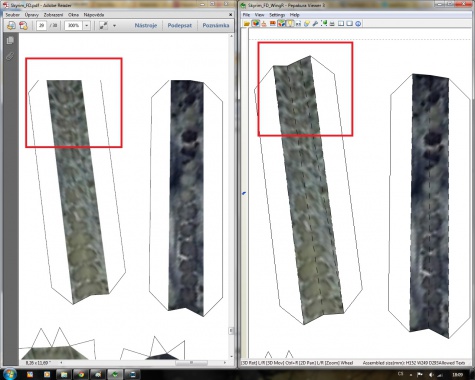Click the second Adobe Reader toolbar icon, red PDF
Viewport: 475px width, 380px height.
click(x=23, y=25)
